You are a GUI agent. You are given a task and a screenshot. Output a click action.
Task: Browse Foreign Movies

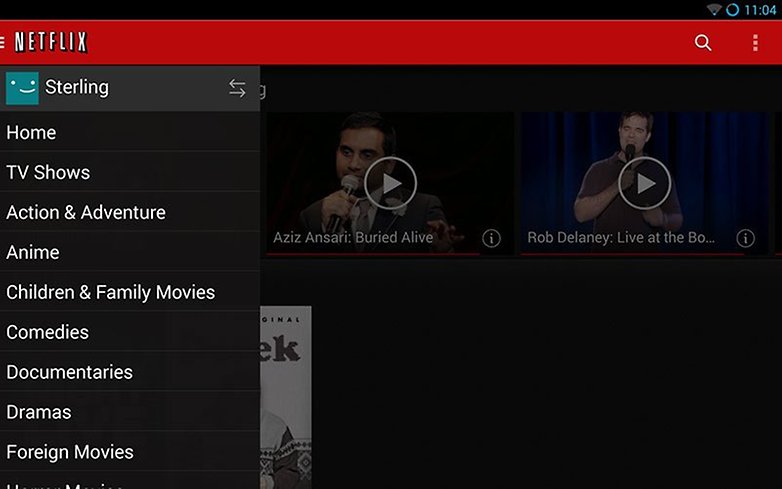[130, 452]
